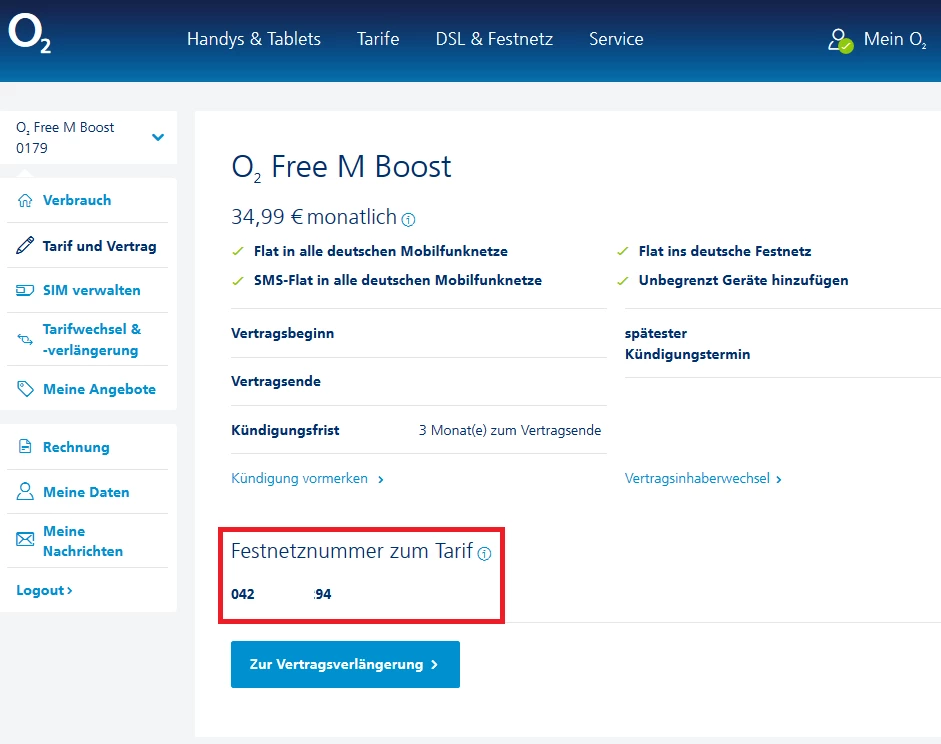Click the pencil icon for Tarif und Vertrag
Image resolution: width=941 pixels, height=744 pixels.
25,245
